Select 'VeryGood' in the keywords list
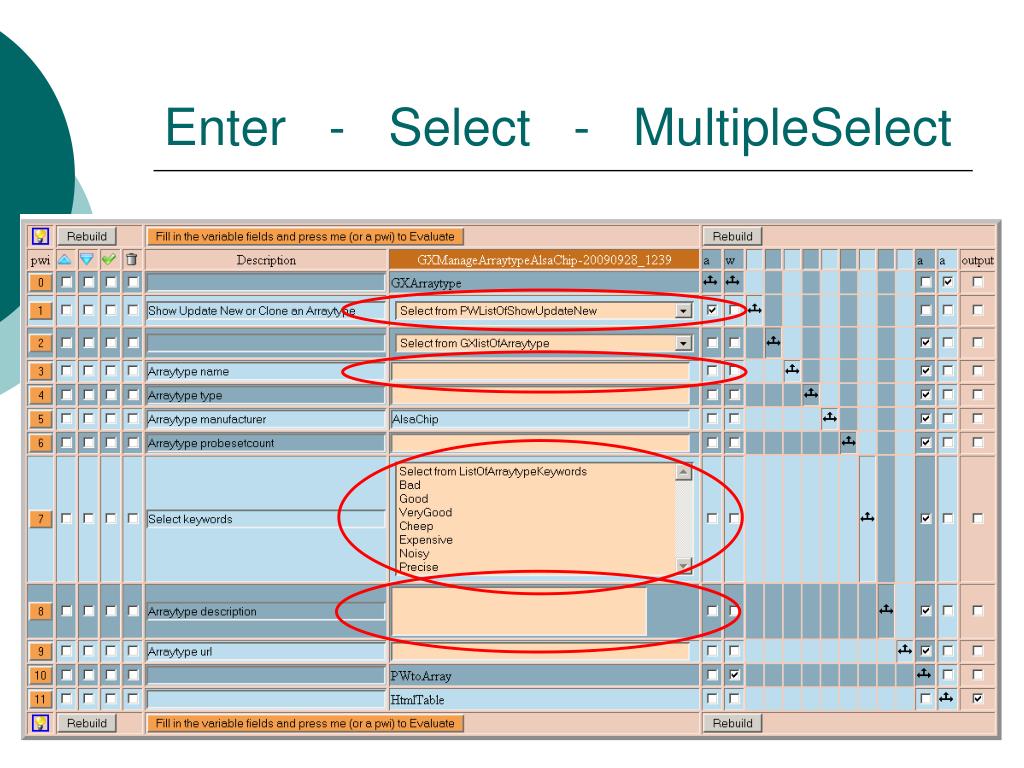This screenshot has width=1024, height=768. (425, 513)
